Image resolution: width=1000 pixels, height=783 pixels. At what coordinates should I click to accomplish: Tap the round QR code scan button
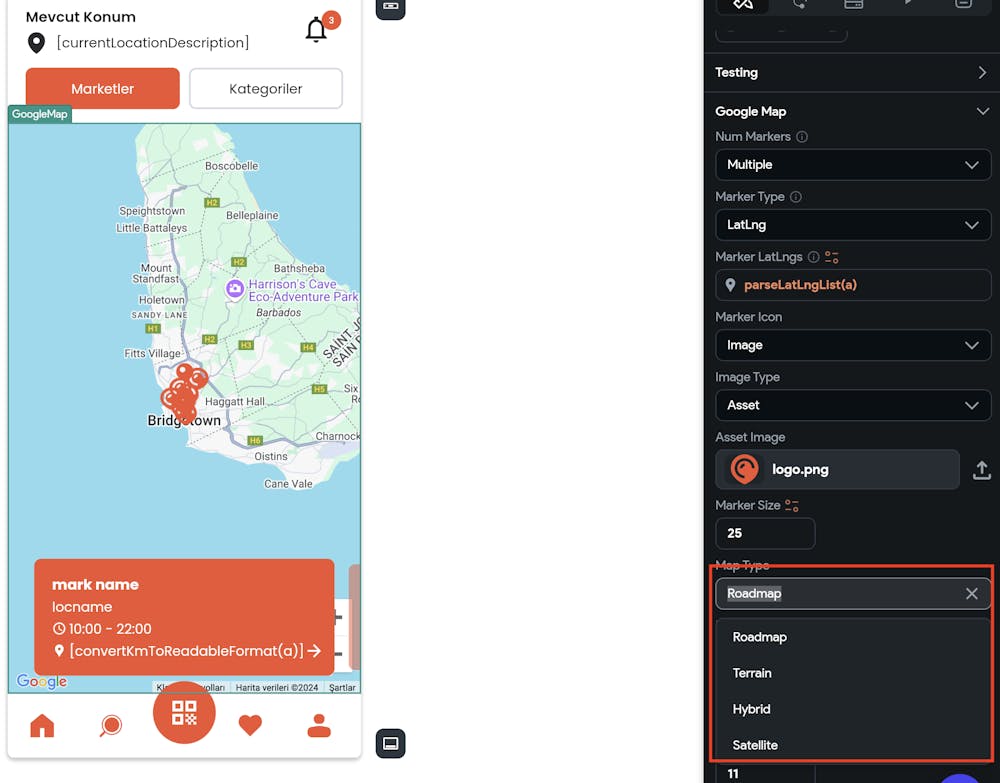(x=184, y=712)
